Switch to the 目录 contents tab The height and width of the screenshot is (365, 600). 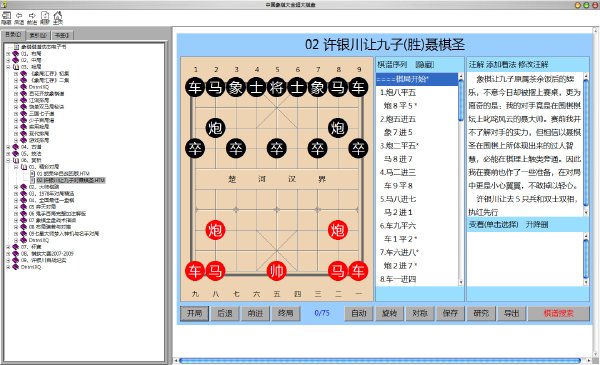(x=13, y=35)
